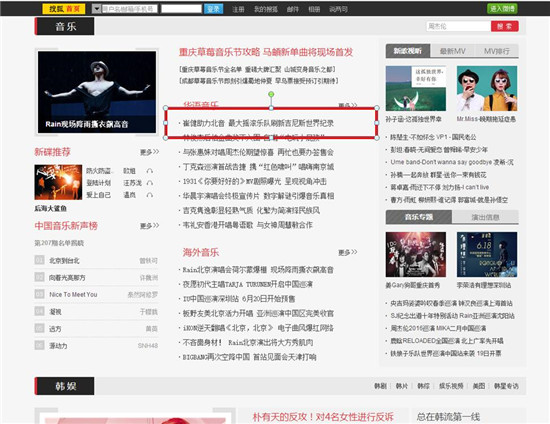Image resolution: width=550 pixels, height=424 pixels.
Task: Switch to the 演出信息 tab
Action: pos(485,217)
